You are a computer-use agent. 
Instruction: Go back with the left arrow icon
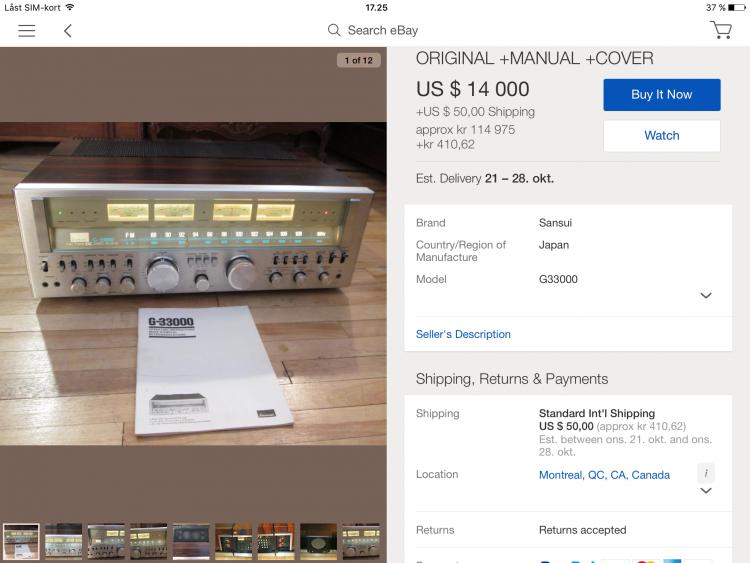pos(67,31)
